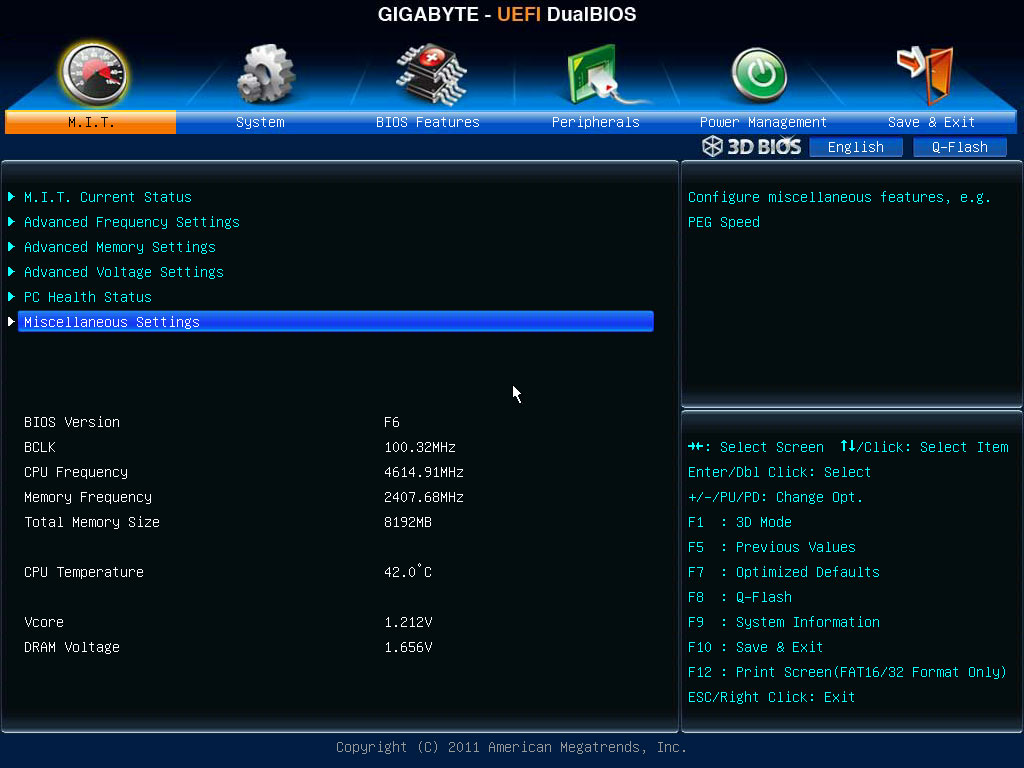Click the System gears icon
1024x768 pixels.
pyautogui.click(x=266, y=74)
